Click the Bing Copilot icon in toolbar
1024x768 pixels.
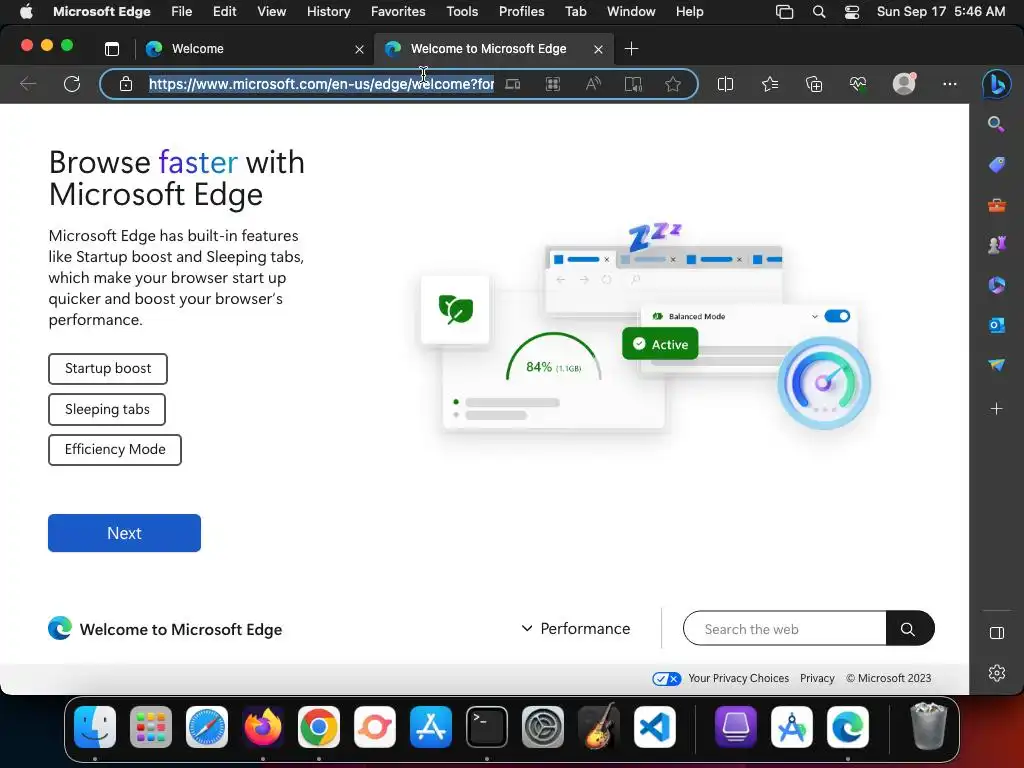point(997,84)
